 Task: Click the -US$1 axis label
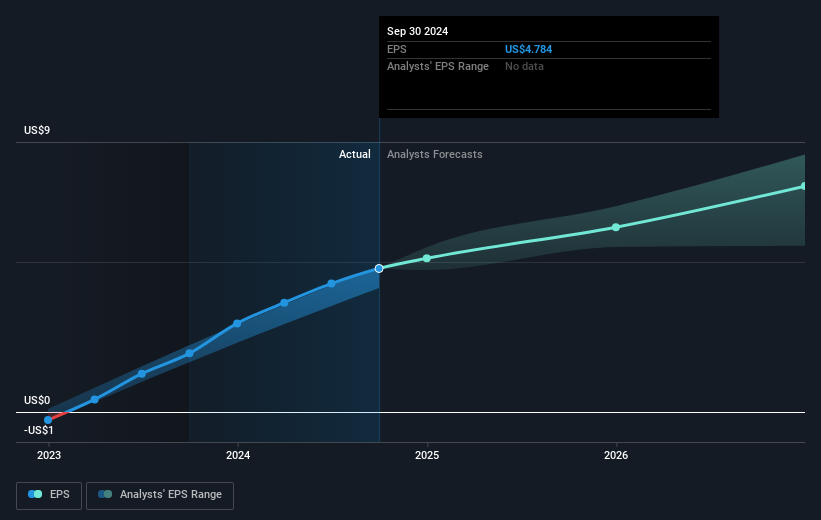[38, 430]
